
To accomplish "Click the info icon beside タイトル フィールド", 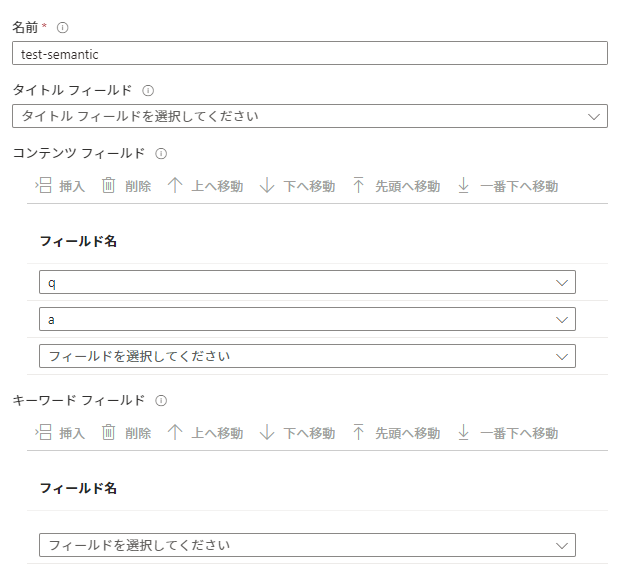I will (148, 91).
